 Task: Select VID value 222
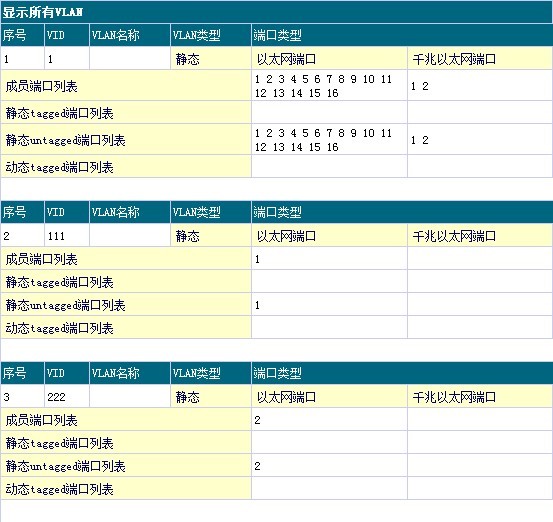[56, 397]
